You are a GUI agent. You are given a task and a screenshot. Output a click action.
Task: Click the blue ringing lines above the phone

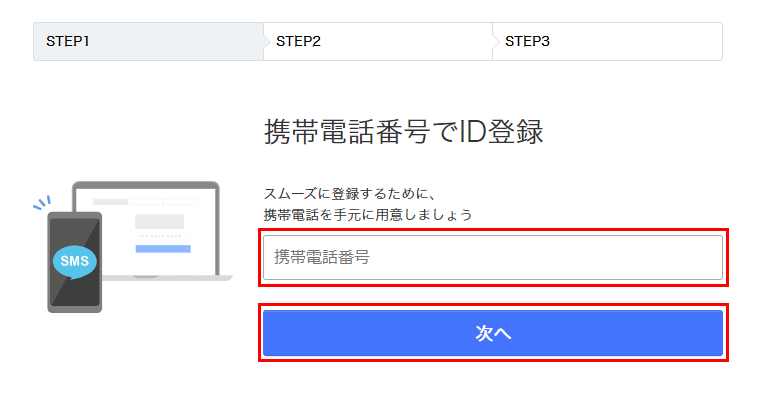pyautogui.click(x=42, y=203)
